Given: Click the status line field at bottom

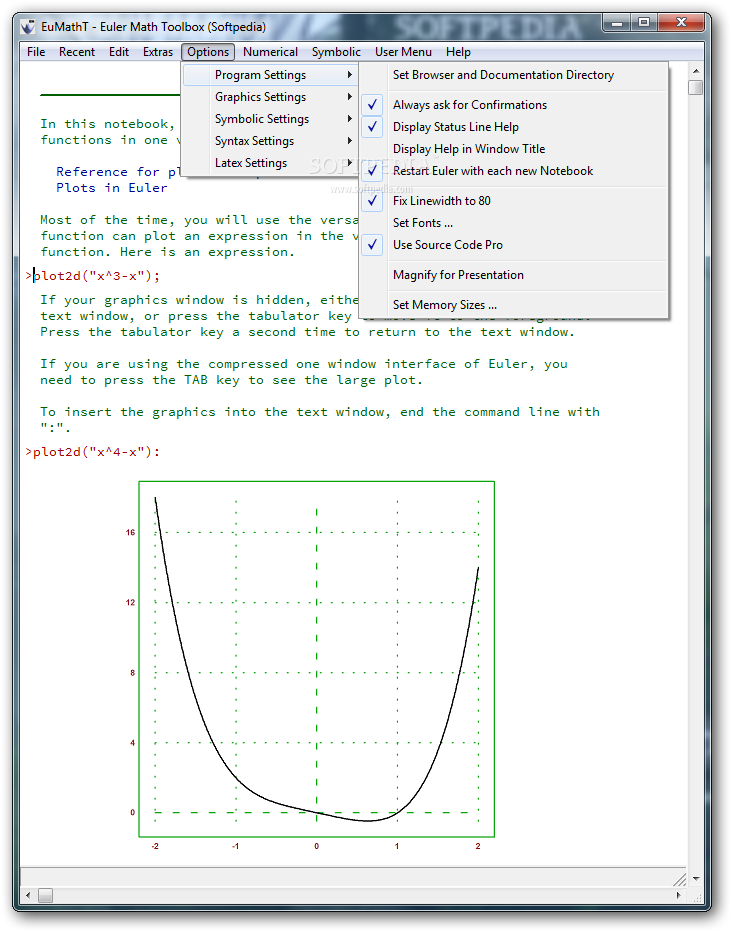Looking at the screenshot, I should 353,877.
